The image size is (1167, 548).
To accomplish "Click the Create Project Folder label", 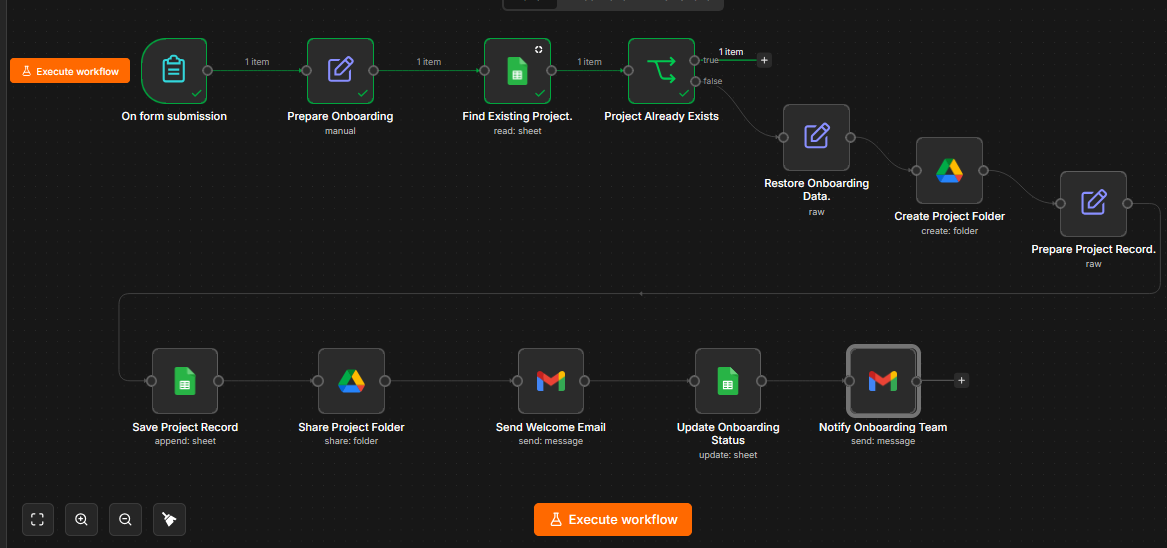I will [x=950, y=217].
